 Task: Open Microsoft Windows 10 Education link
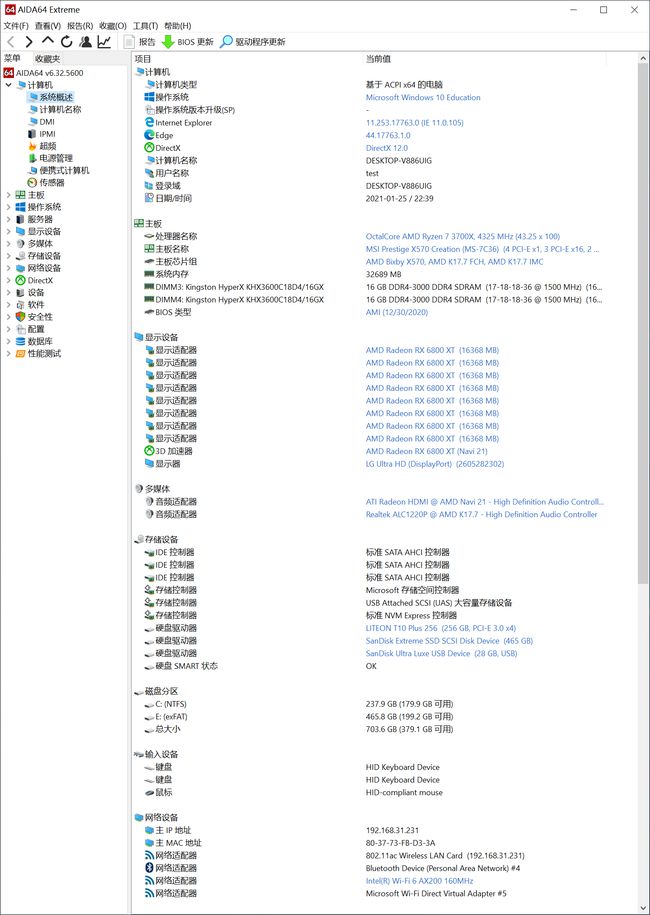(423, 97)
